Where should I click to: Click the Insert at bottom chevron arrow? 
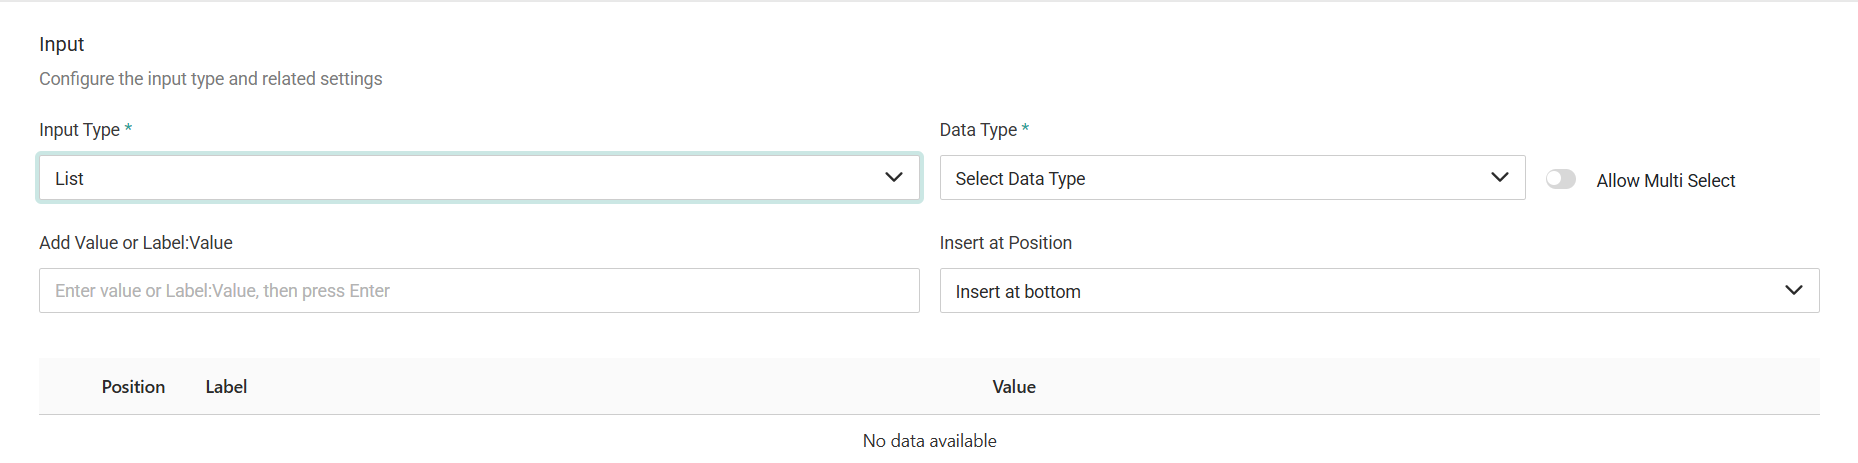pyautogui.click(x=1793, y=291)
